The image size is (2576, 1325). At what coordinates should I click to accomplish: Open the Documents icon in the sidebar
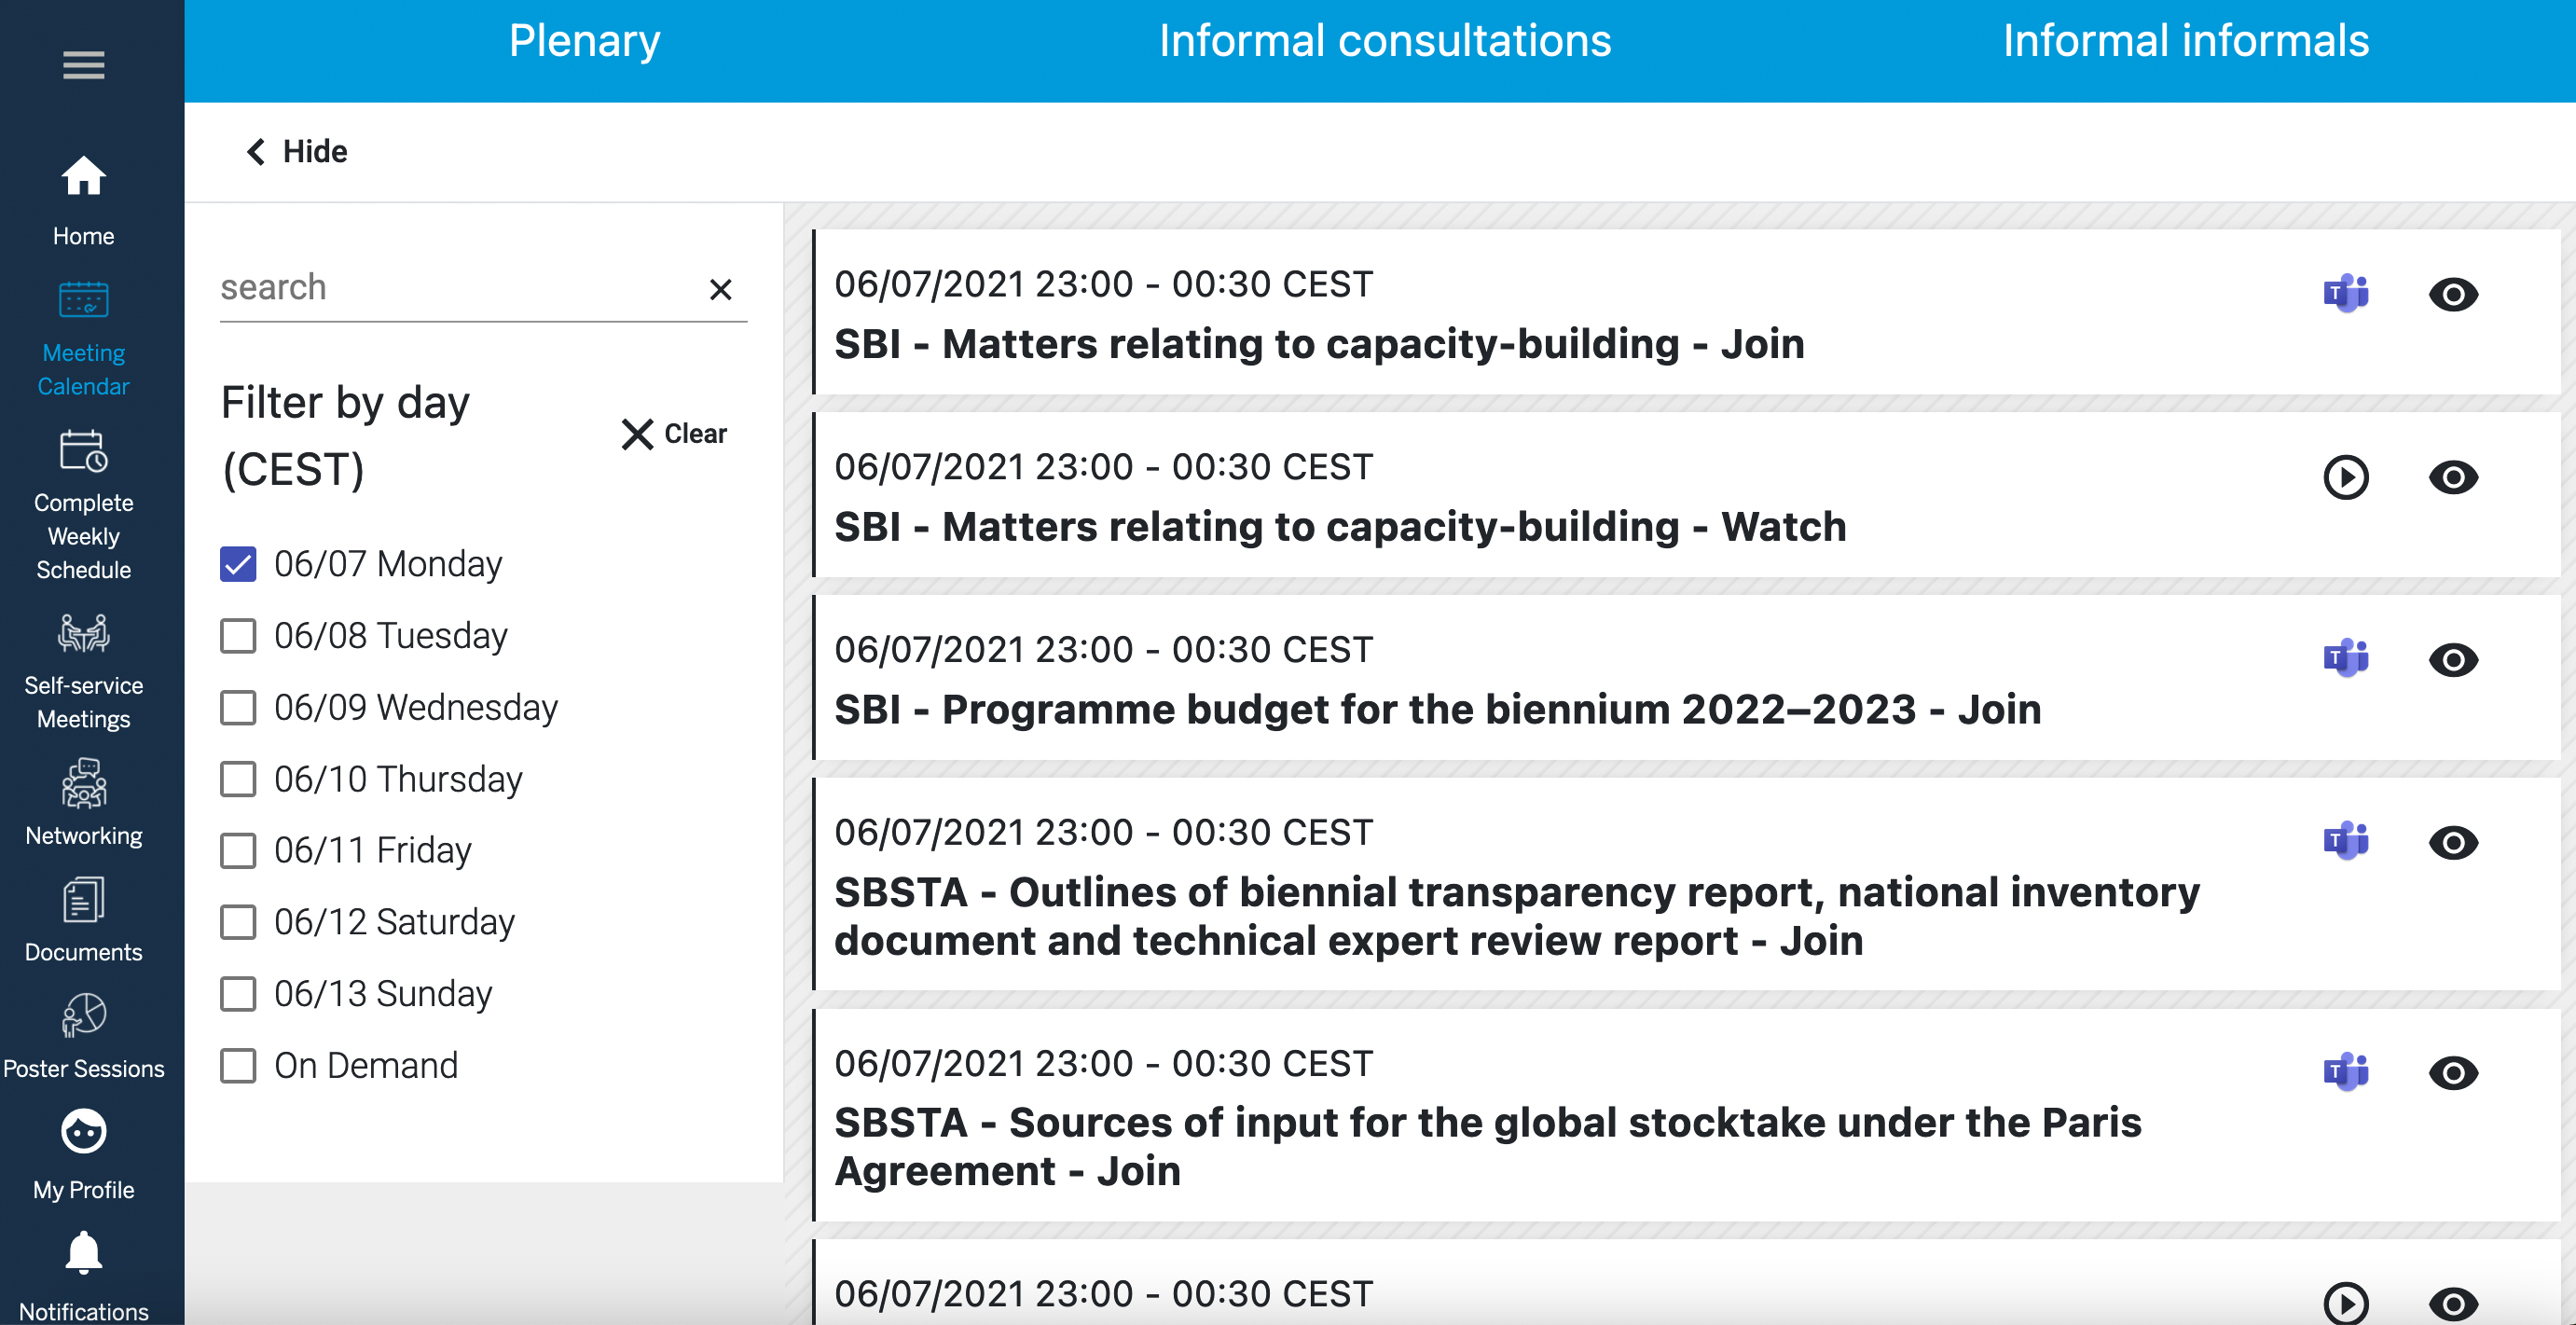[84, 900]
